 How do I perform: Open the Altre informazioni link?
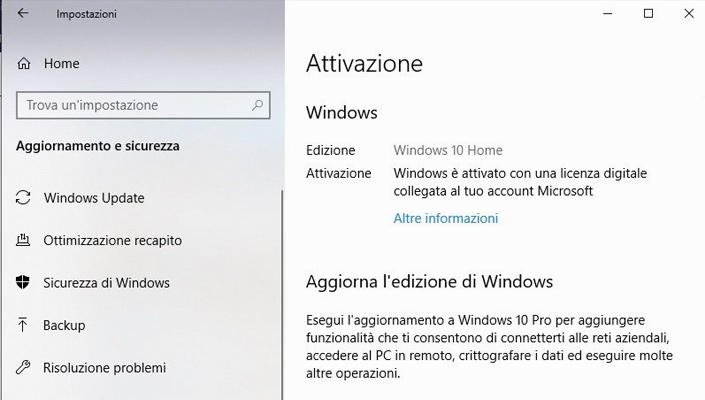445,218
